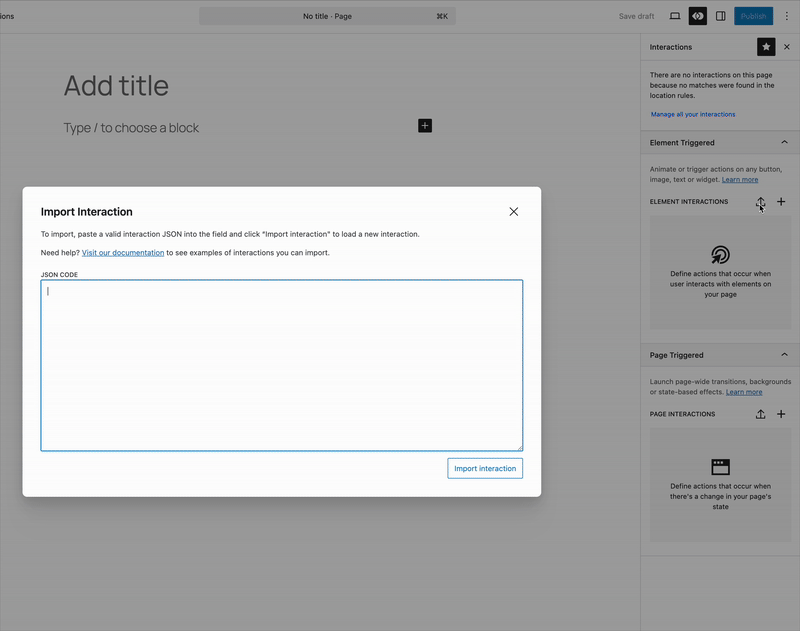The image size is (800, 631).
Task: Click the import icon for Page Interactions
Action: [x=760, y=414]
